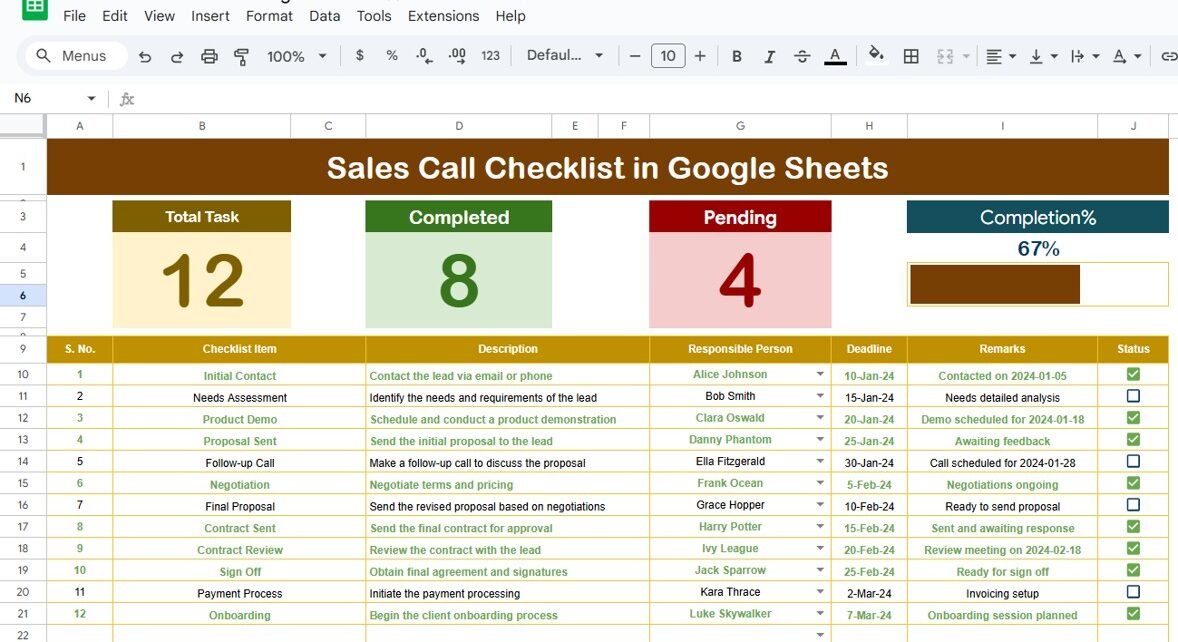Activate the Paint format roller icon

point(241,56)
